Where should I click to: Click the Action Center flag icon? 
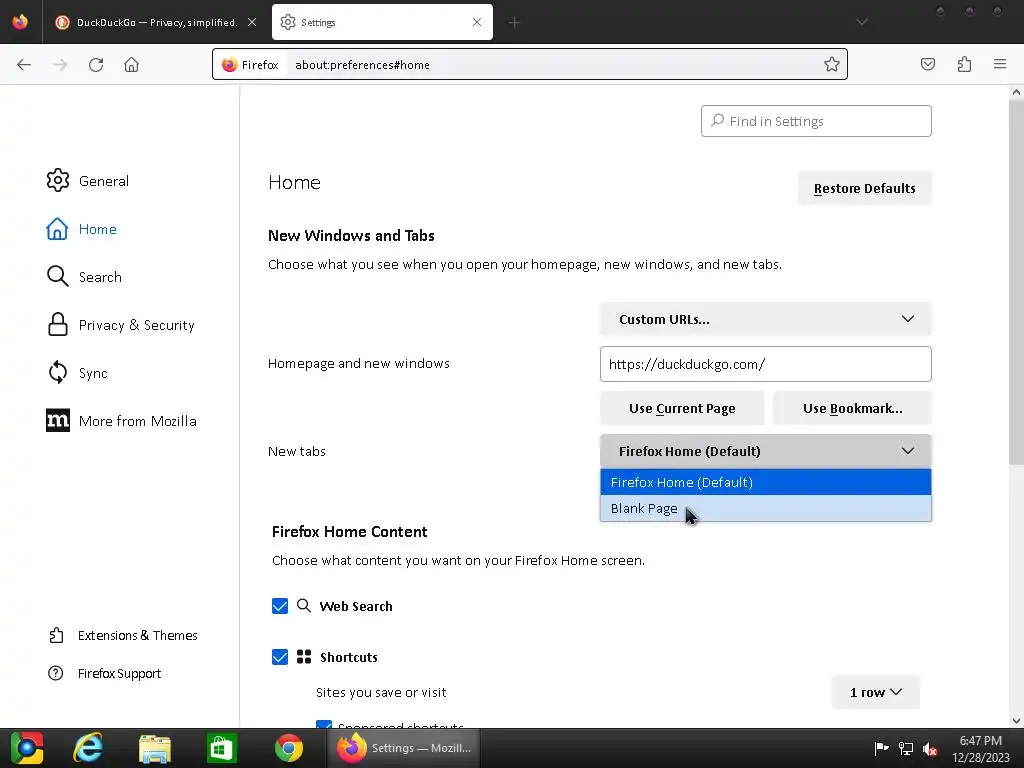(x=881, y=748)
